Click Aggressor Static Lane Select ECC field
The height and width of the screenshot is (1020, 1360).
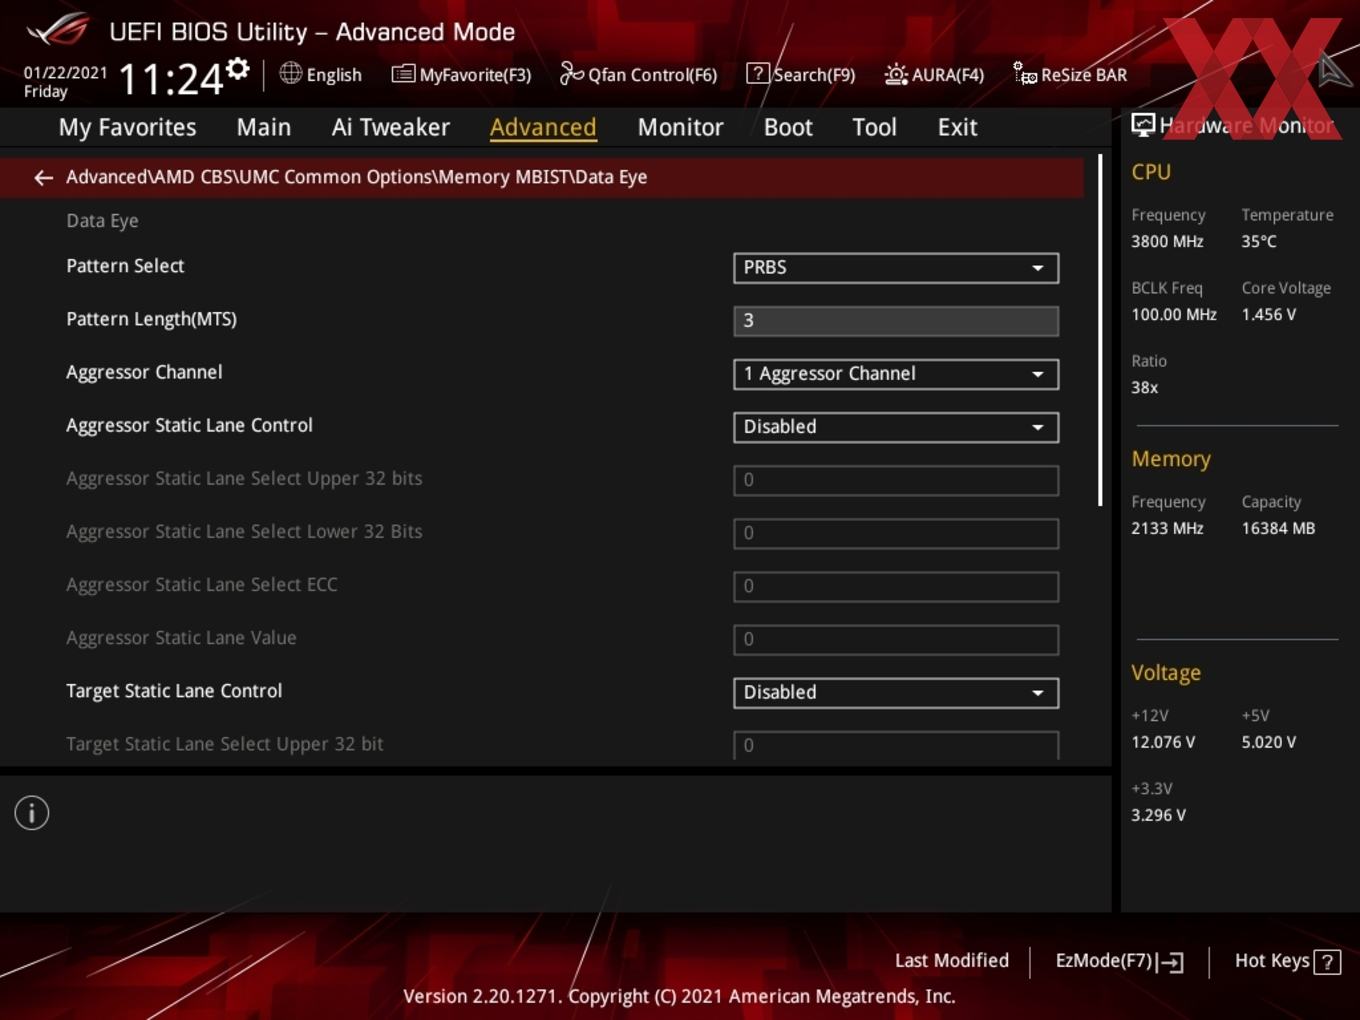click(896, 586)
